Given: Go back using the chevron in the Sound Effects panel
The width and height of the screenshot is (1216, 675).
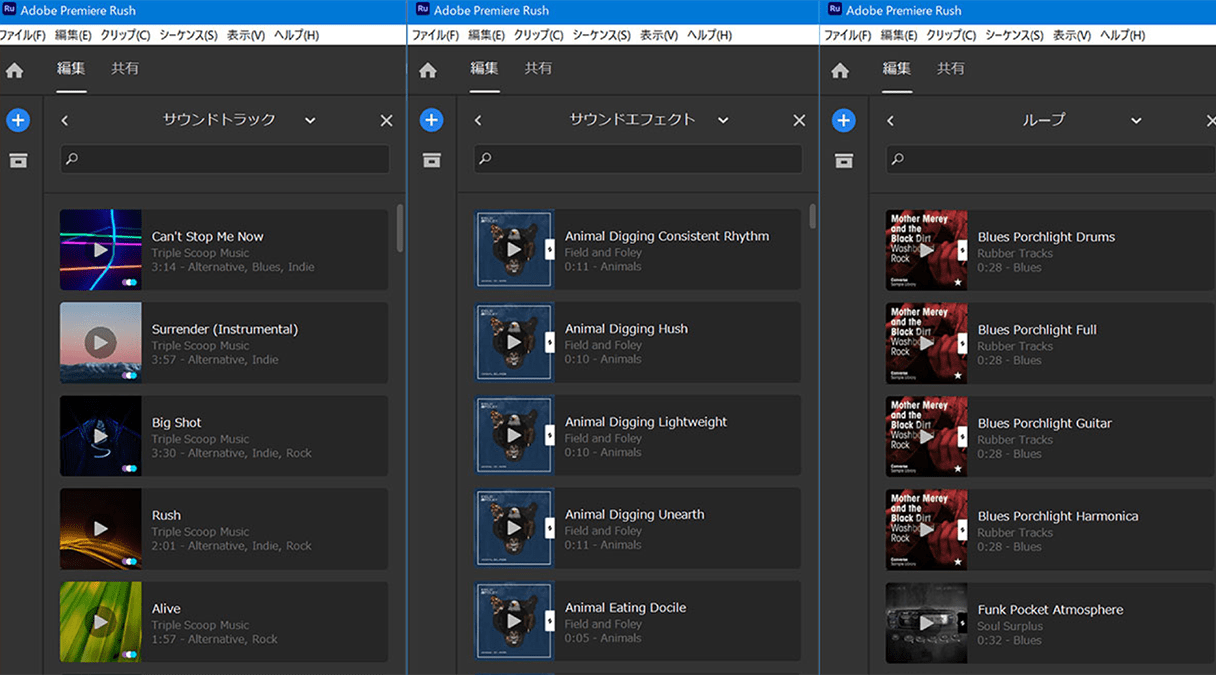Looking at the screenshot, I should click(477, 119).
